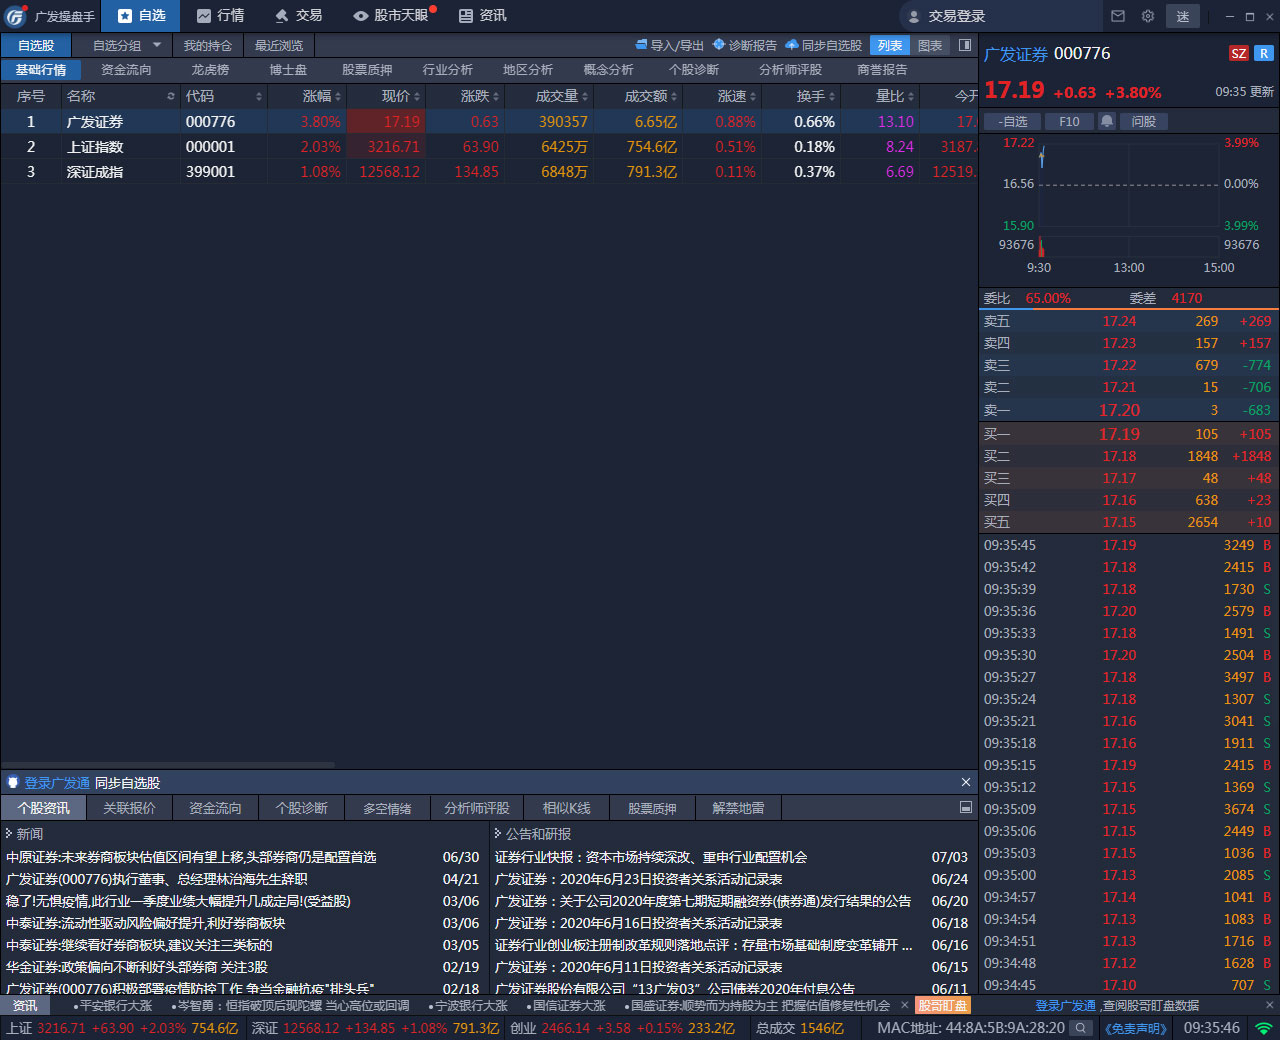The image size is (1280, 1040).
Task: Click the 登录广发通 link in bottom panel header
Action: coord(57,783)
